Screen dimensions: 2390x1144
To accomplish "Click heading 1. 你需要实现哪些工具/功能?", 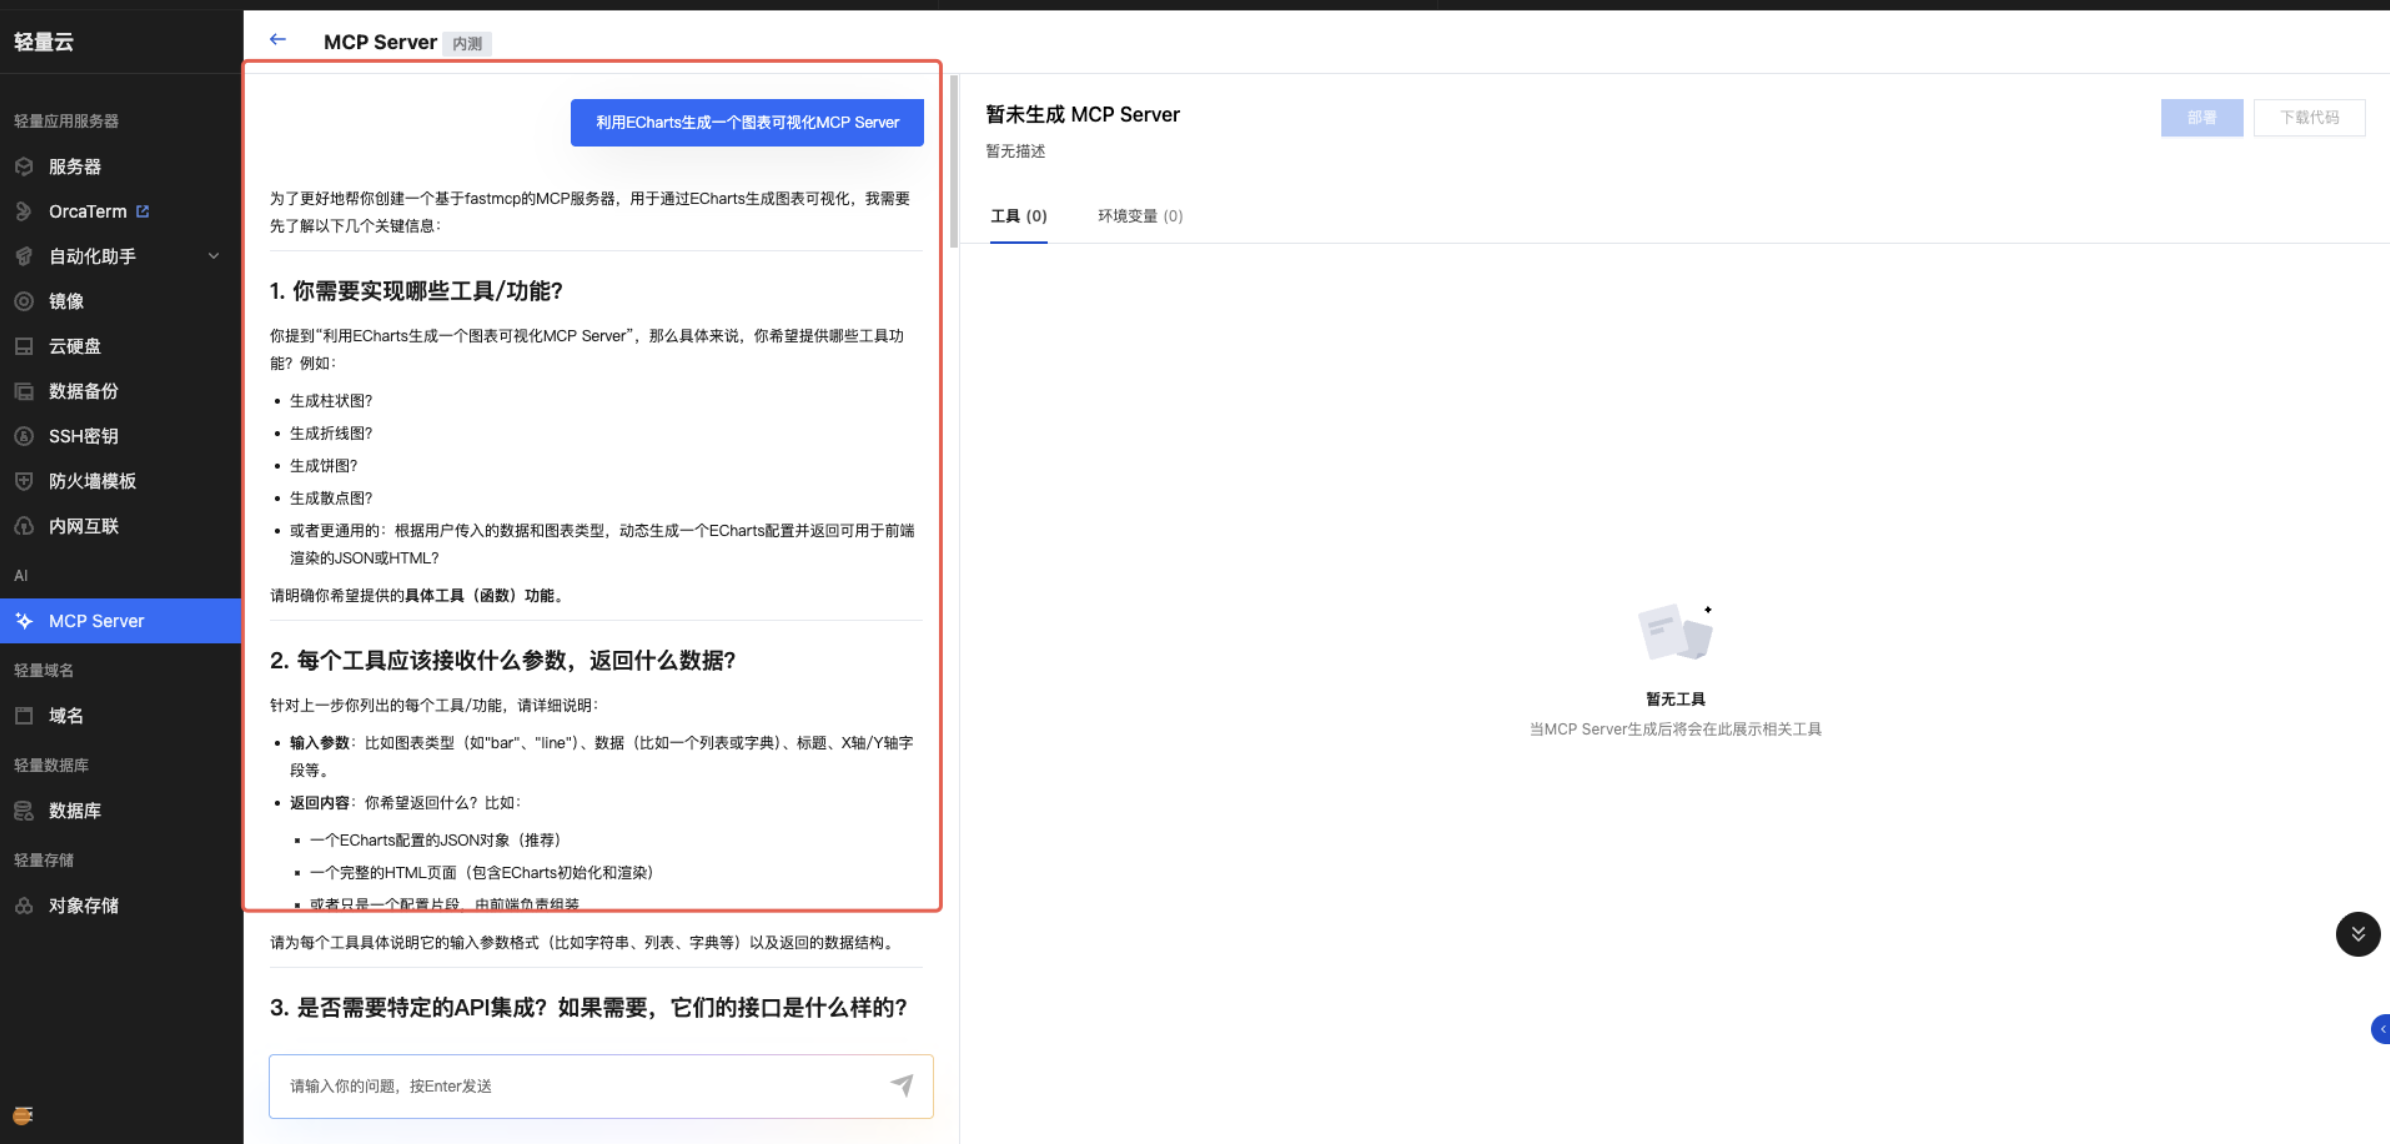I will [x=416, y=291].
